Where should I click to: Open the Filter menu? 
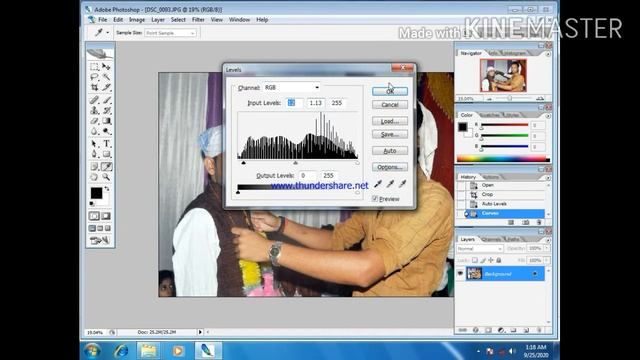[198, 20]
